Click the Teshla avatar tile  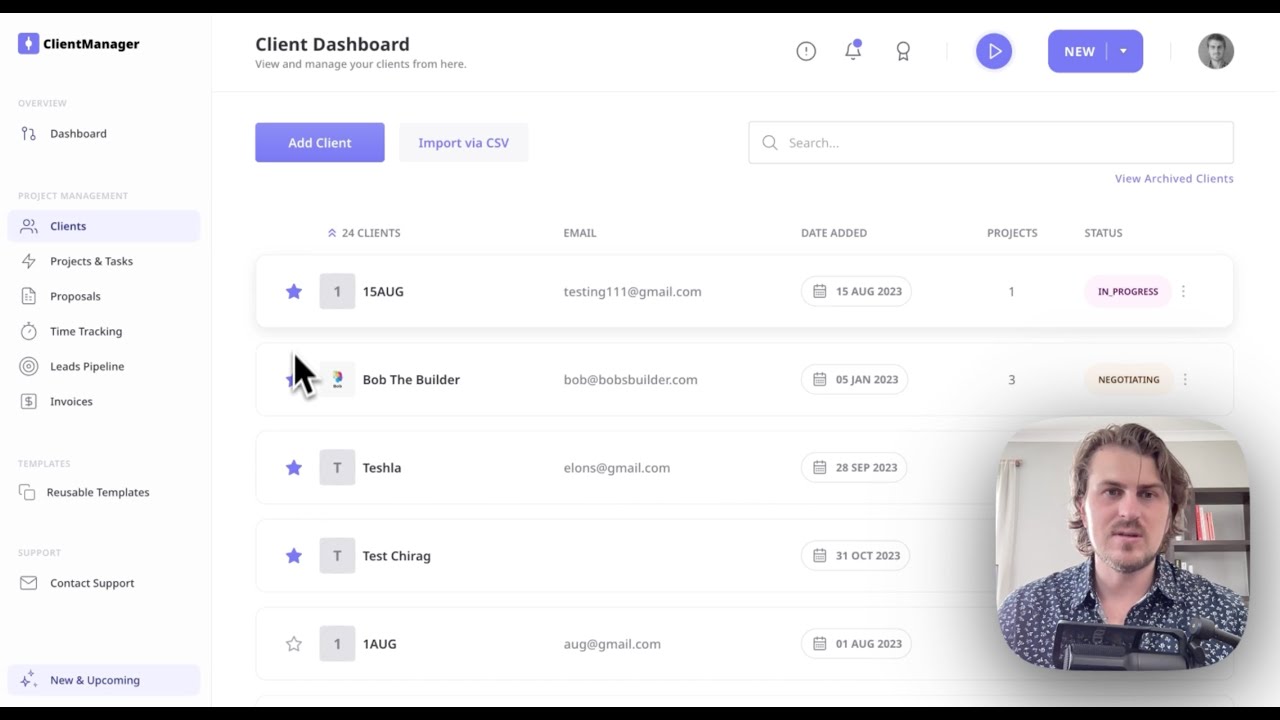(x=337, y=467)
